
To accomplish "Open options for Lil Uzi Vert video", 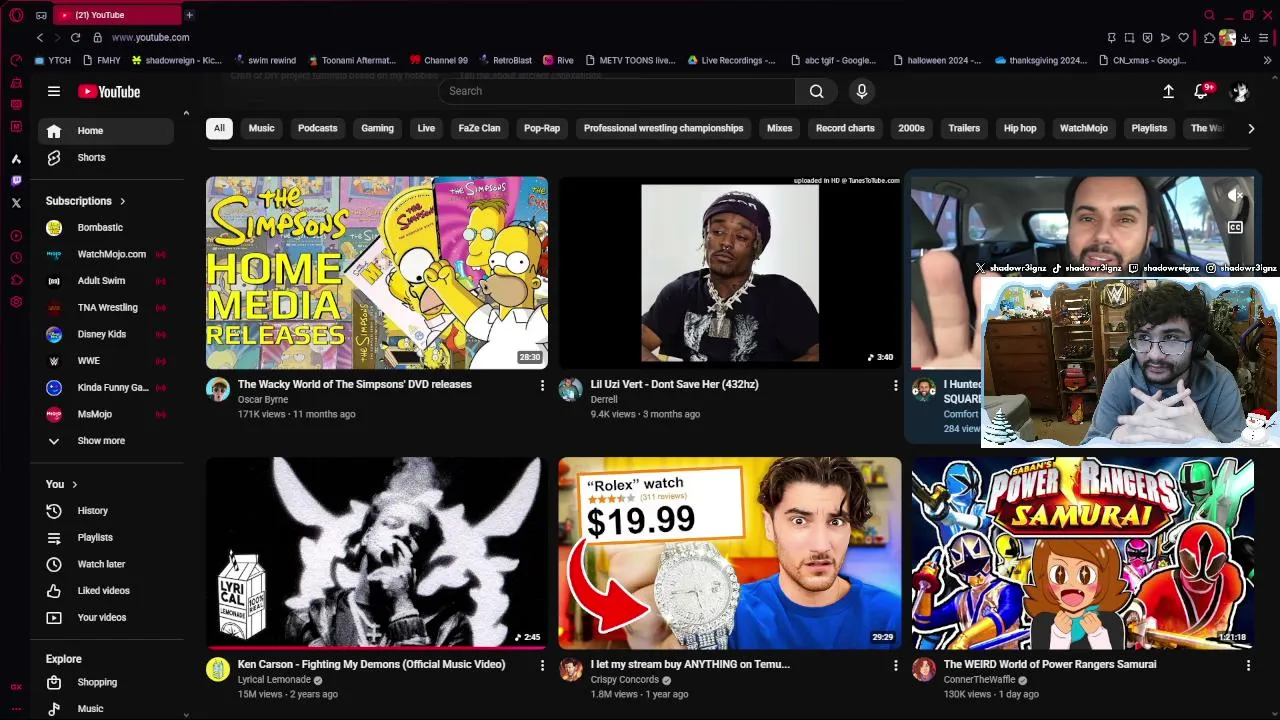I will click(895, 385).
